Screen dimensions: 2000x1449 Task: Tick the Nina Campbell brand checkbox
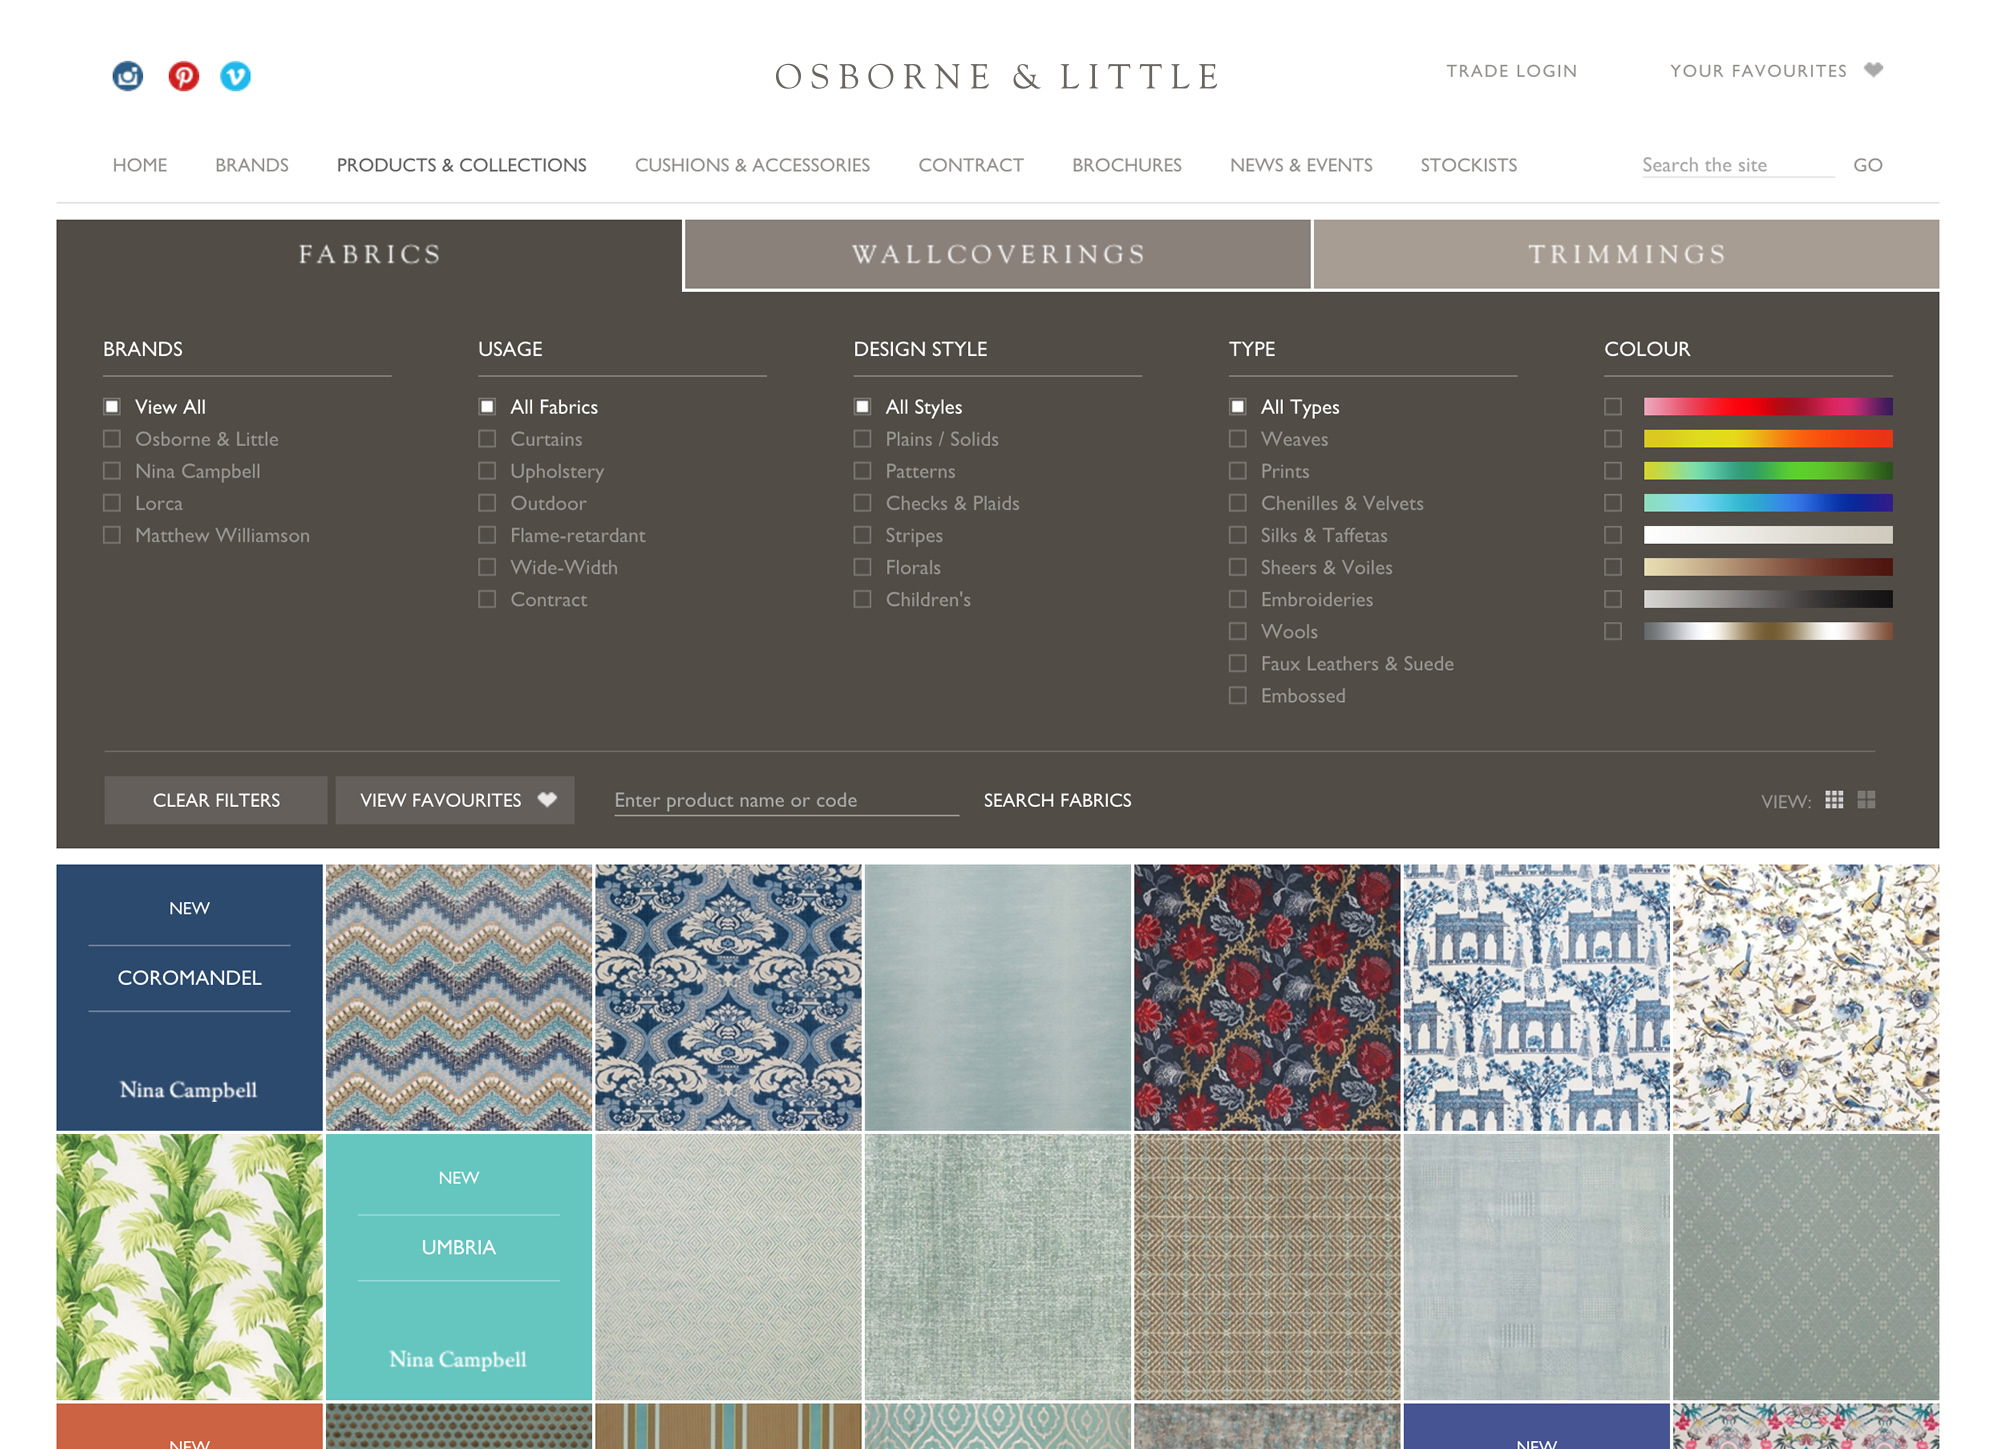pos(112,471)
